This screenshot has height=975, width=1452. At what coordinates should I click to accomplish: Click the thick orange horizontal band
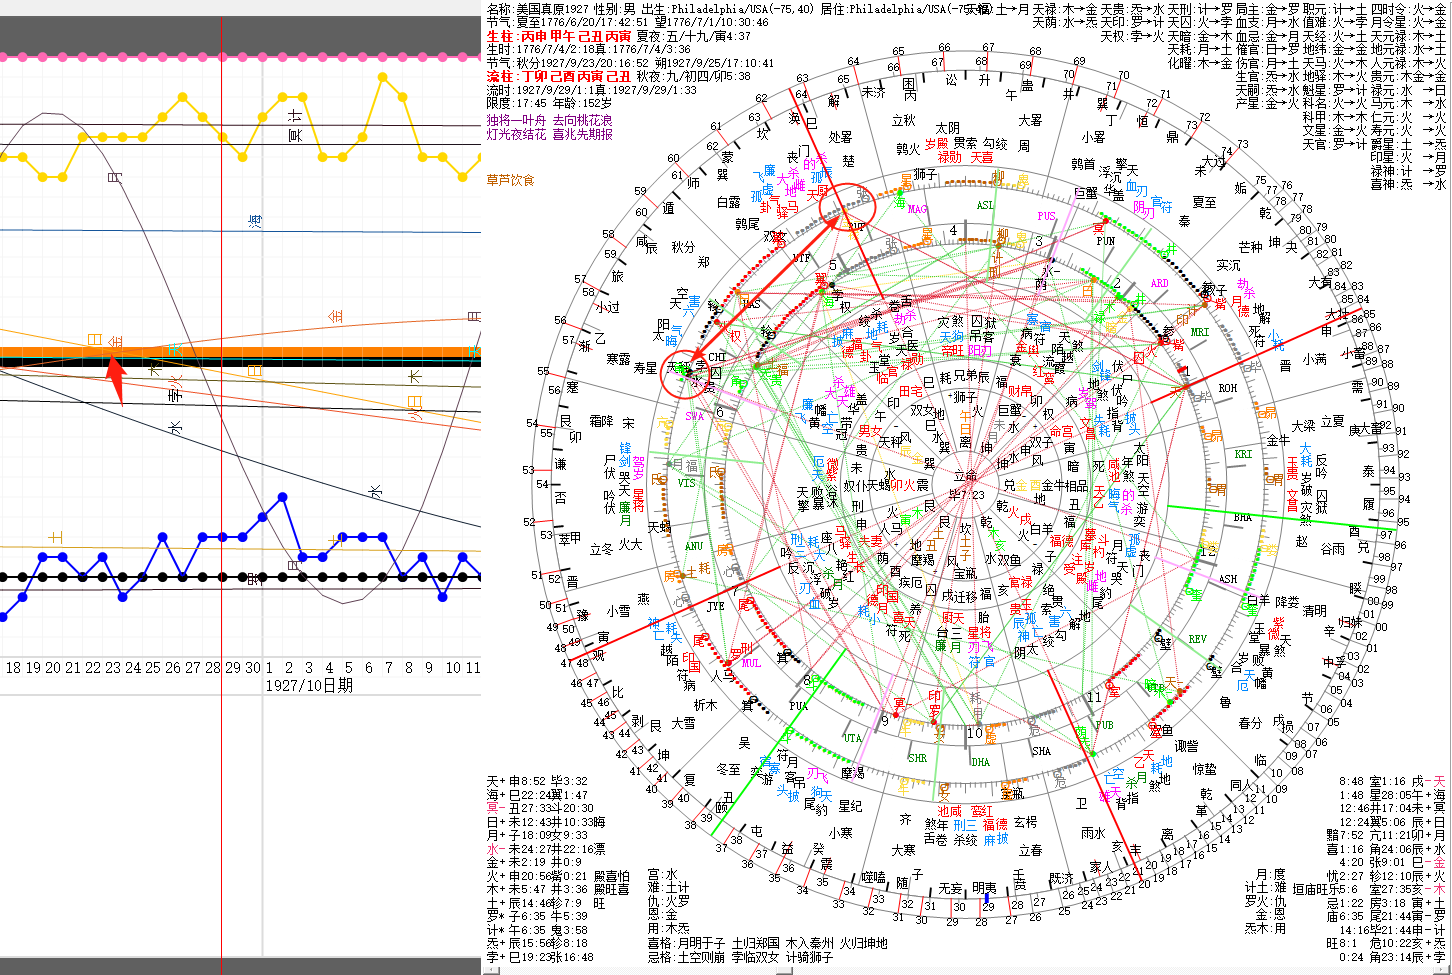click(240, 353)
